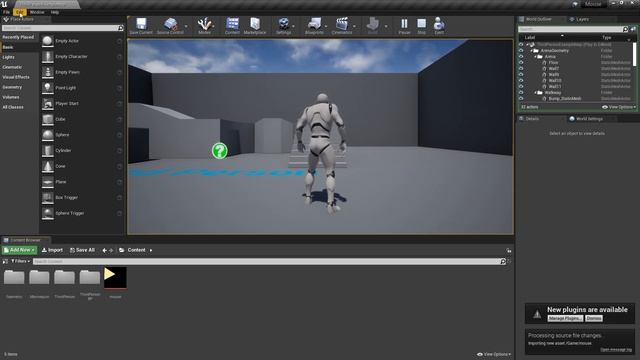Viewport: 640px width, 360px height.
Task: Choose the Player Start actor icon
Action: pos(48,104)
